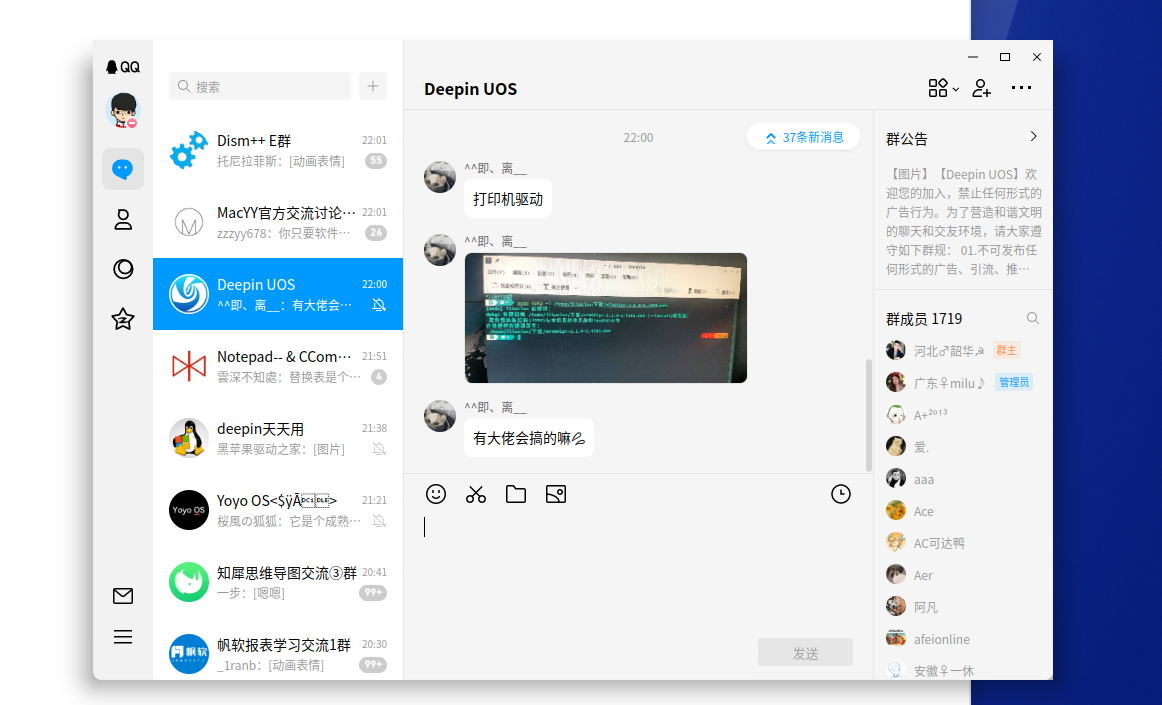Select member 爱. in list
1162x705 pixels.
(963, 446)
